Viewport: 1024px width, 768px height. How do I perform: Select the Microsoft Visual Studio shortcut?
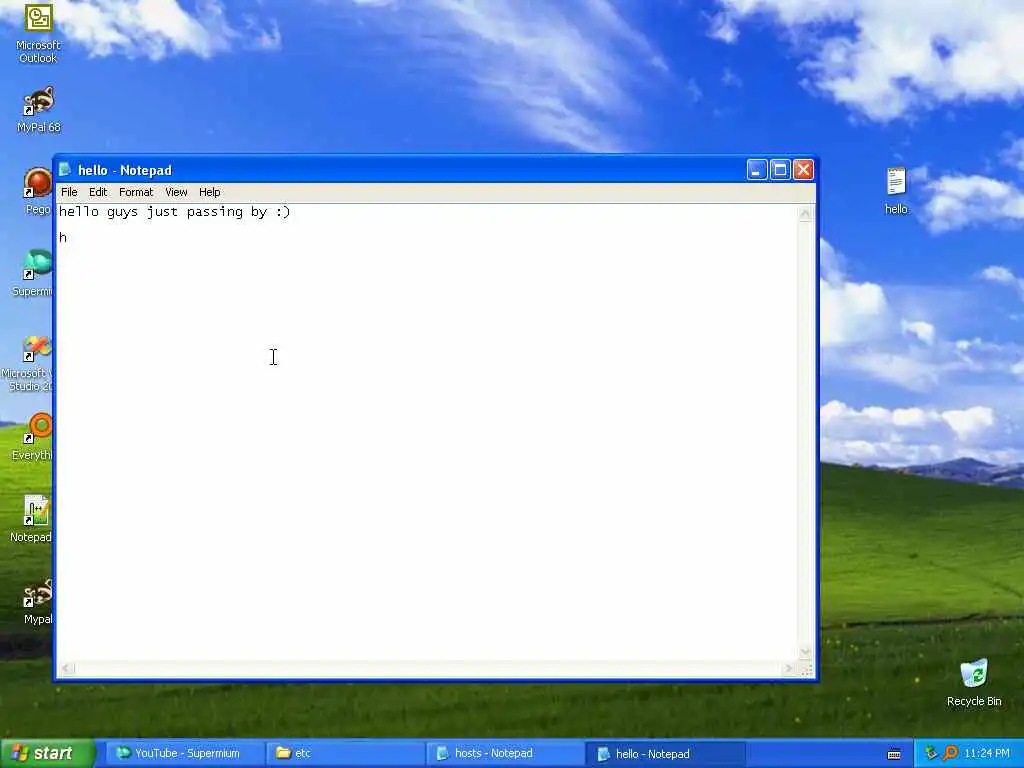coord(36,349)
